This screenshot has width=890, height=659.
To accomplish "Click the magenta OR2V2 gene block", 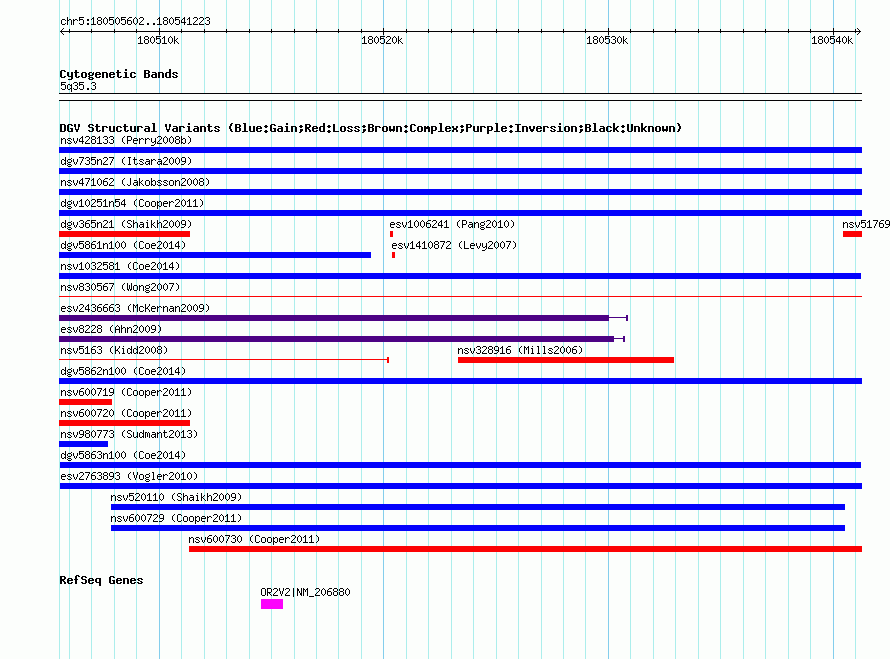I will [x=272, y=604].
